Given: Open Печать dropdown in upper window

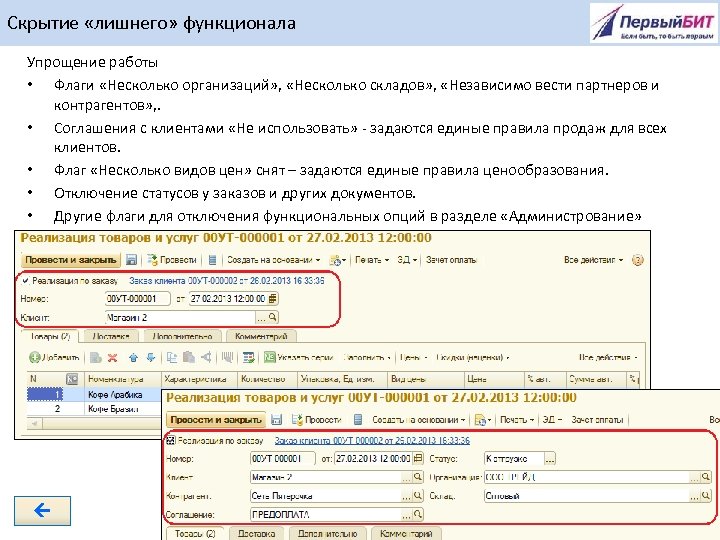Looking at the screenshot, I should (372, 260).
